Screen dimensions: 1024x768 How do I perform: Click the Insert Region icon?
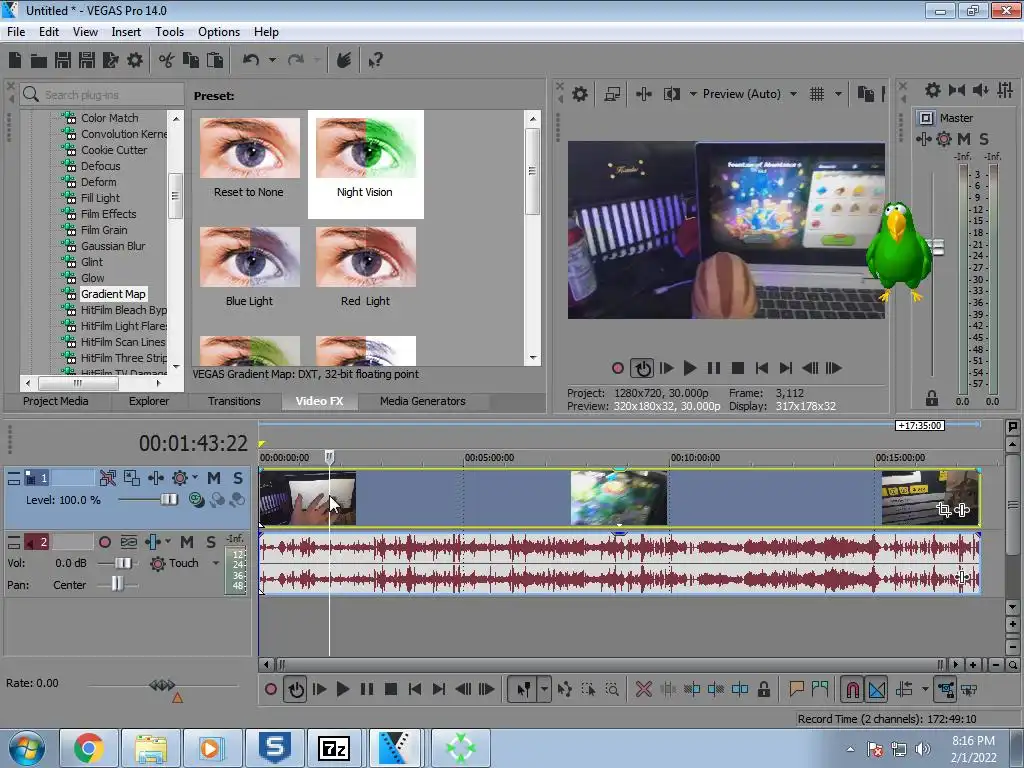[820, 688]
